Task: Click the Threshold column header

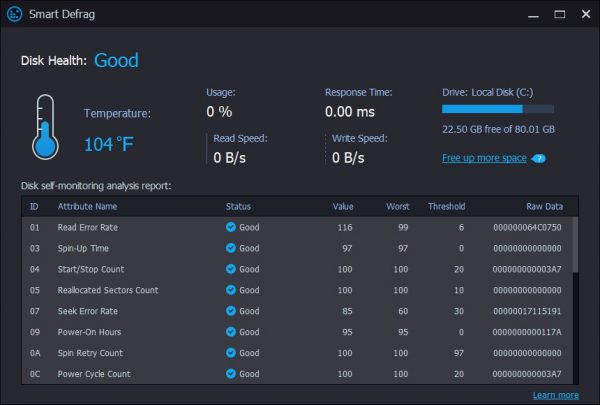Action: click(447, 207)
